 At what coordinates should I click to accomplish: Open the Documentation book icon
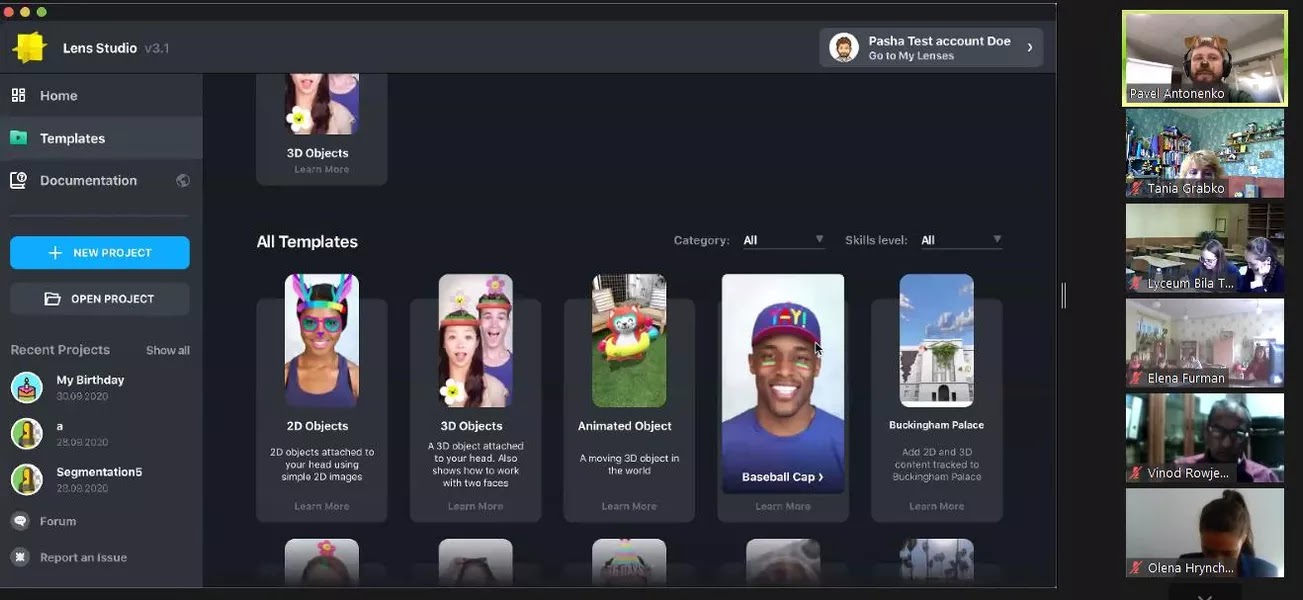[x=18, y=180]
